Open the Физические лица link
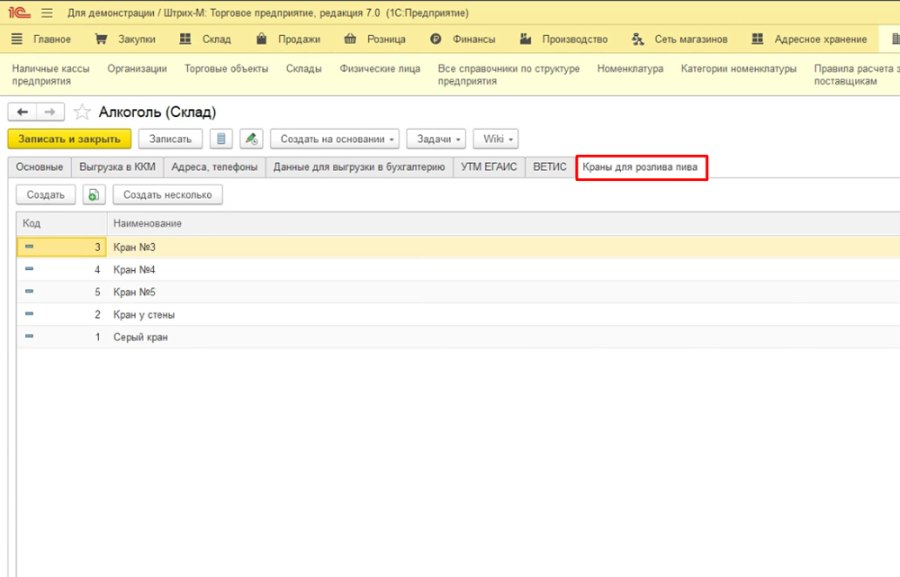 379,68
